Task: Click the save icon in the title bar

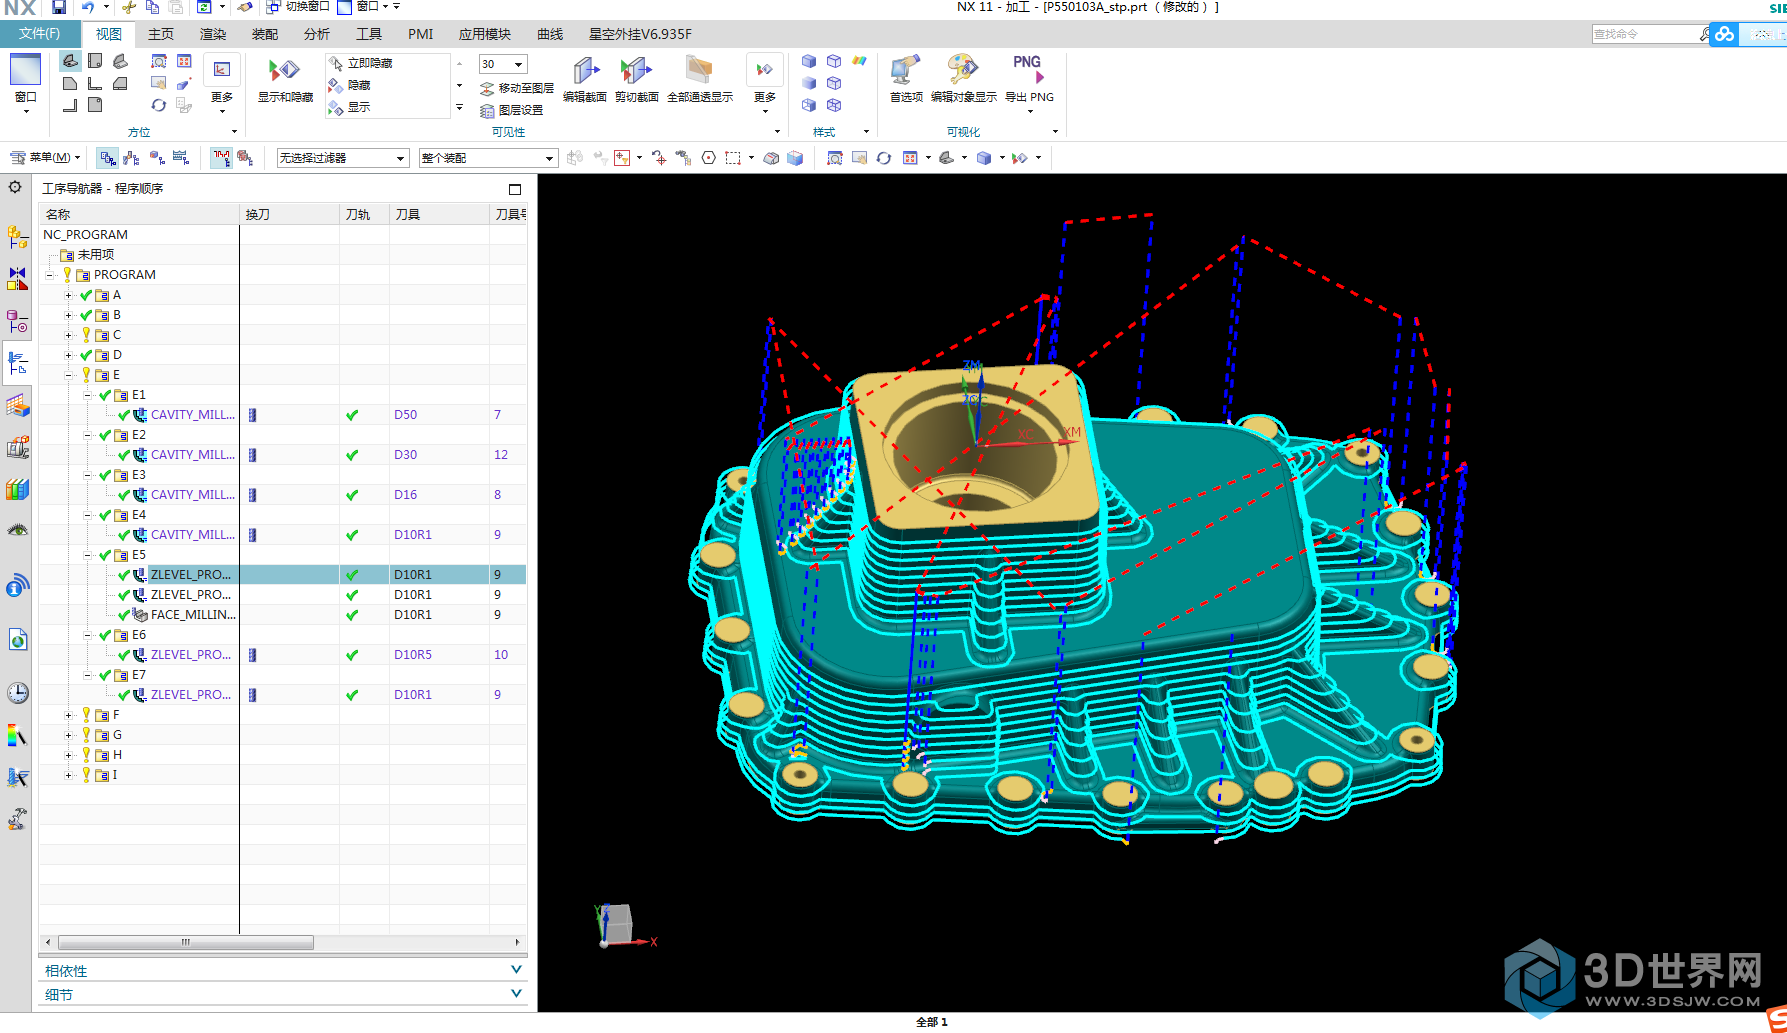Action: 59,7
